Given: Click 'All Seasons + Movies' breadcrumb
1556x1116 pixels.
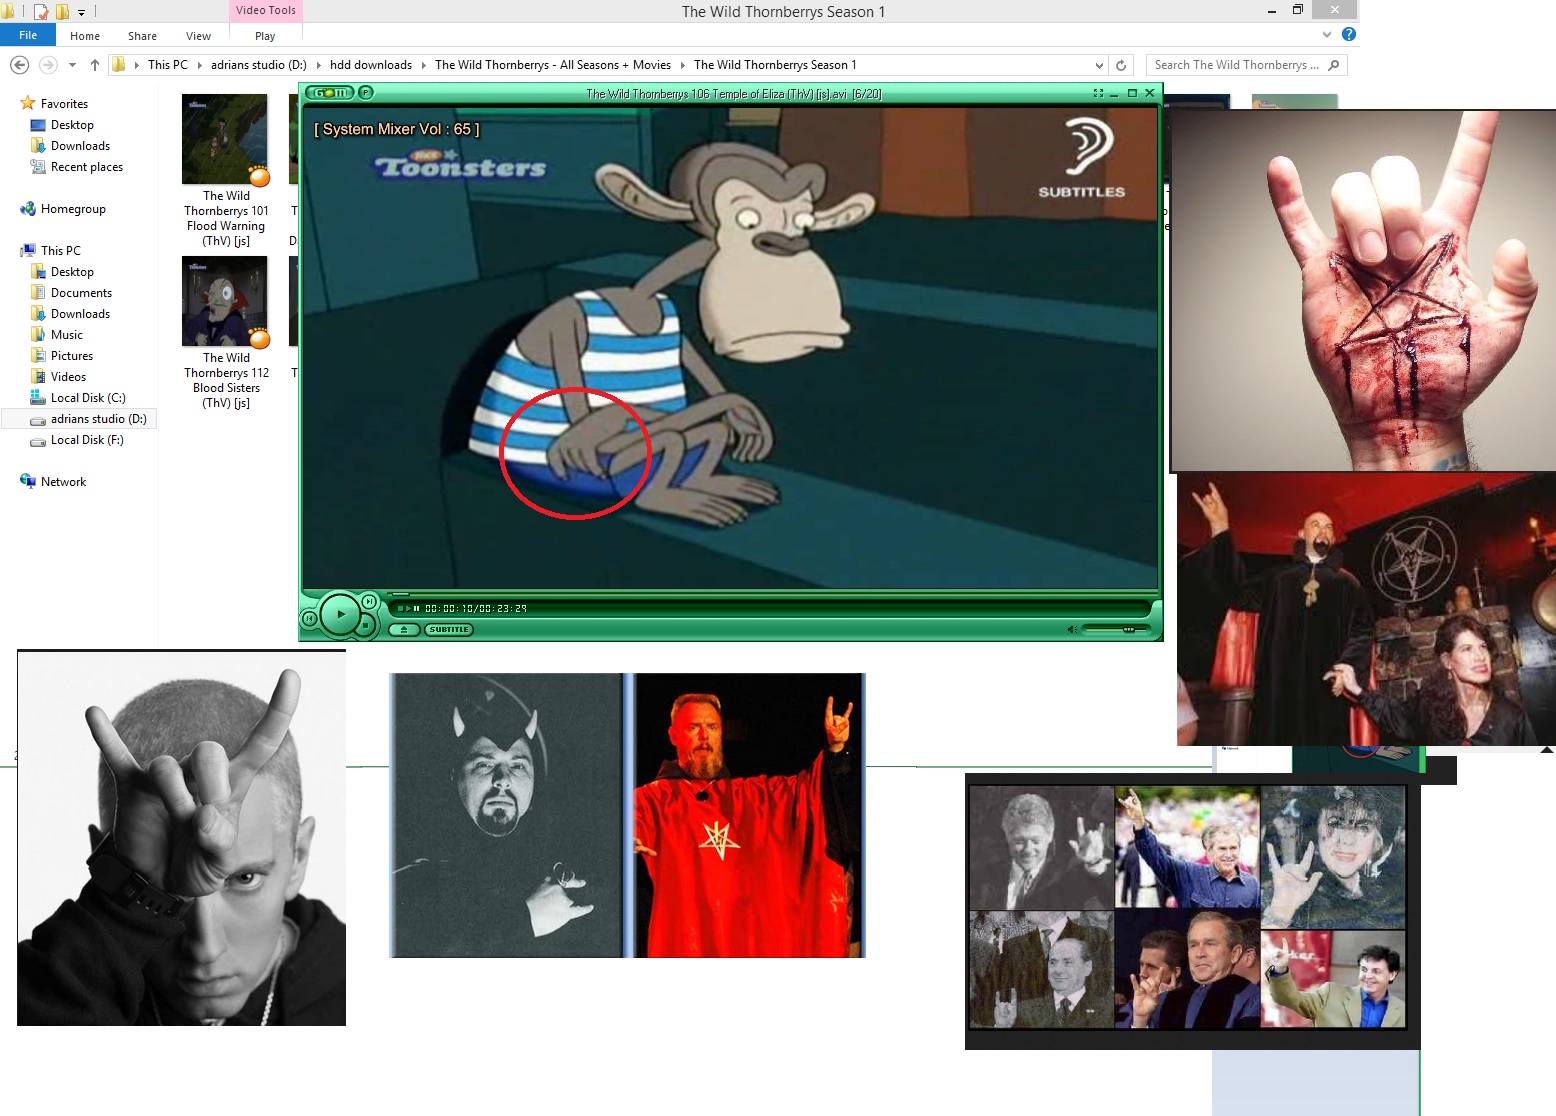Looking at the screenshot, I should click(x=553, y=65).
